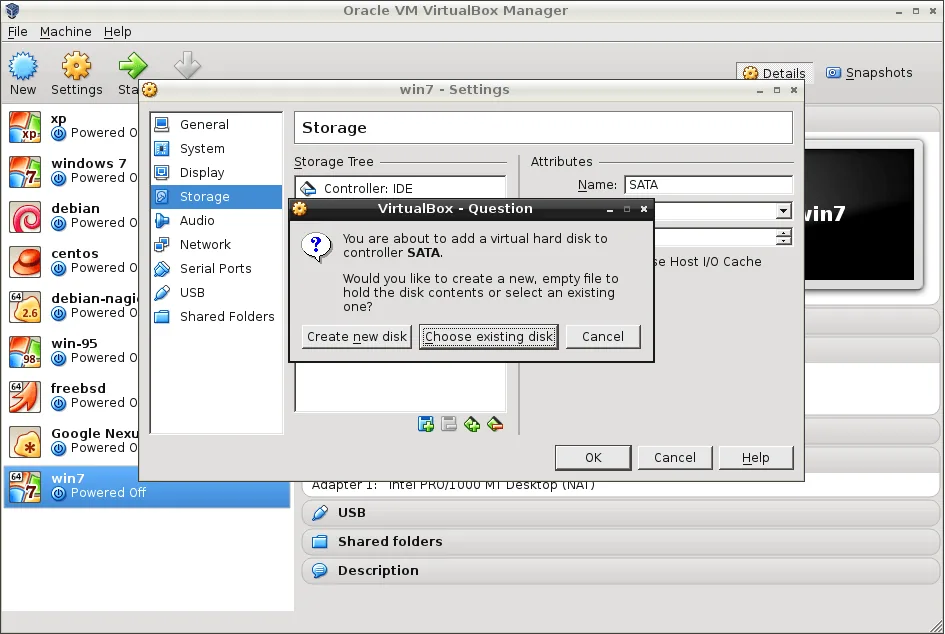Switch to the Serial Ports settings page

coord(214,268)
